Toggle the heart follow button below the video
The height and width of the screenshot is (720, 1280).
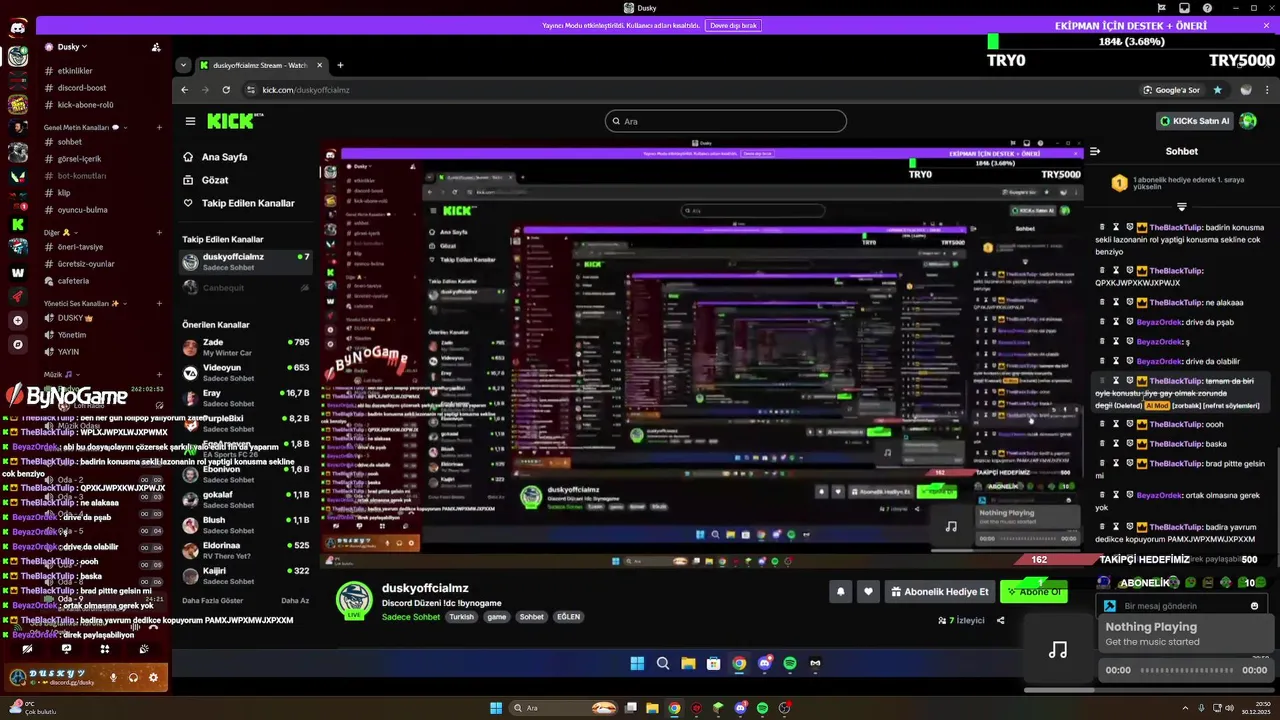[868, 592]
